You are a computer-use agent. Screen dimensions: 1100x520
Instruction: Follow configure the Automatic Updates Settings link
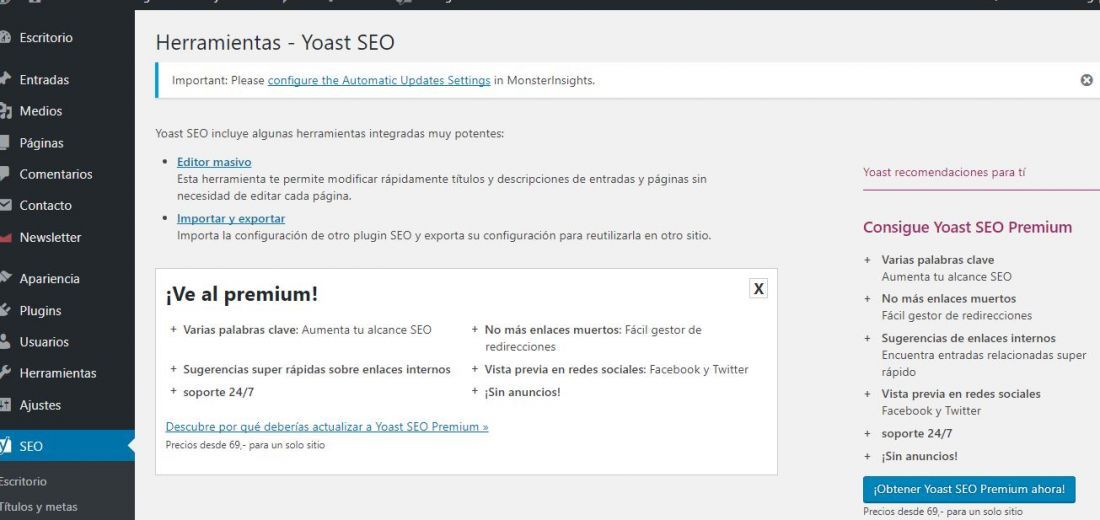(x=379, y=80)
